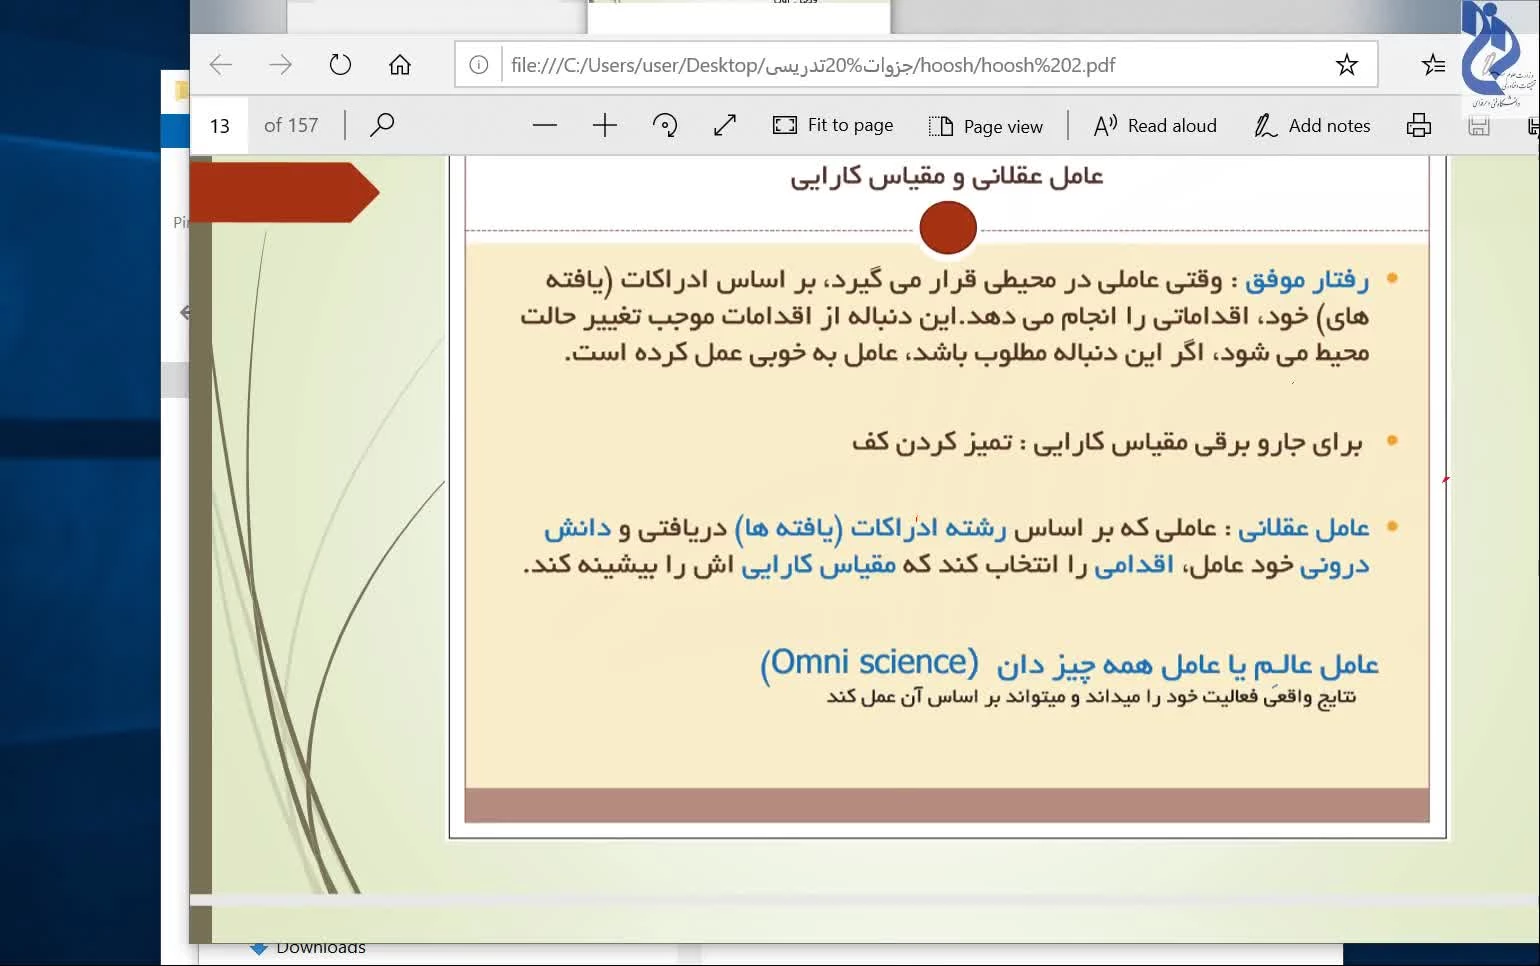Select Fit to page

(833, 125)
